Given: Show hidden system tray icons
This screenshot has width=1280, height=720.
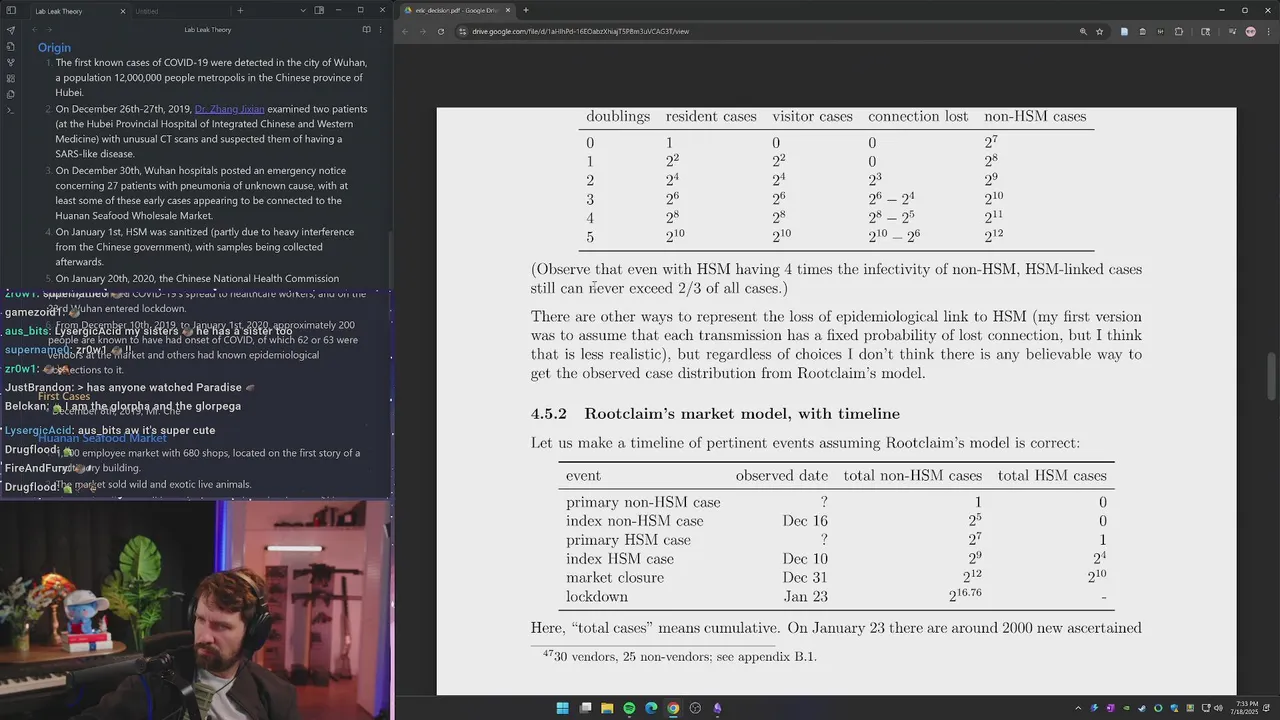Looking at the screenshot, I should click(1077, 708).
